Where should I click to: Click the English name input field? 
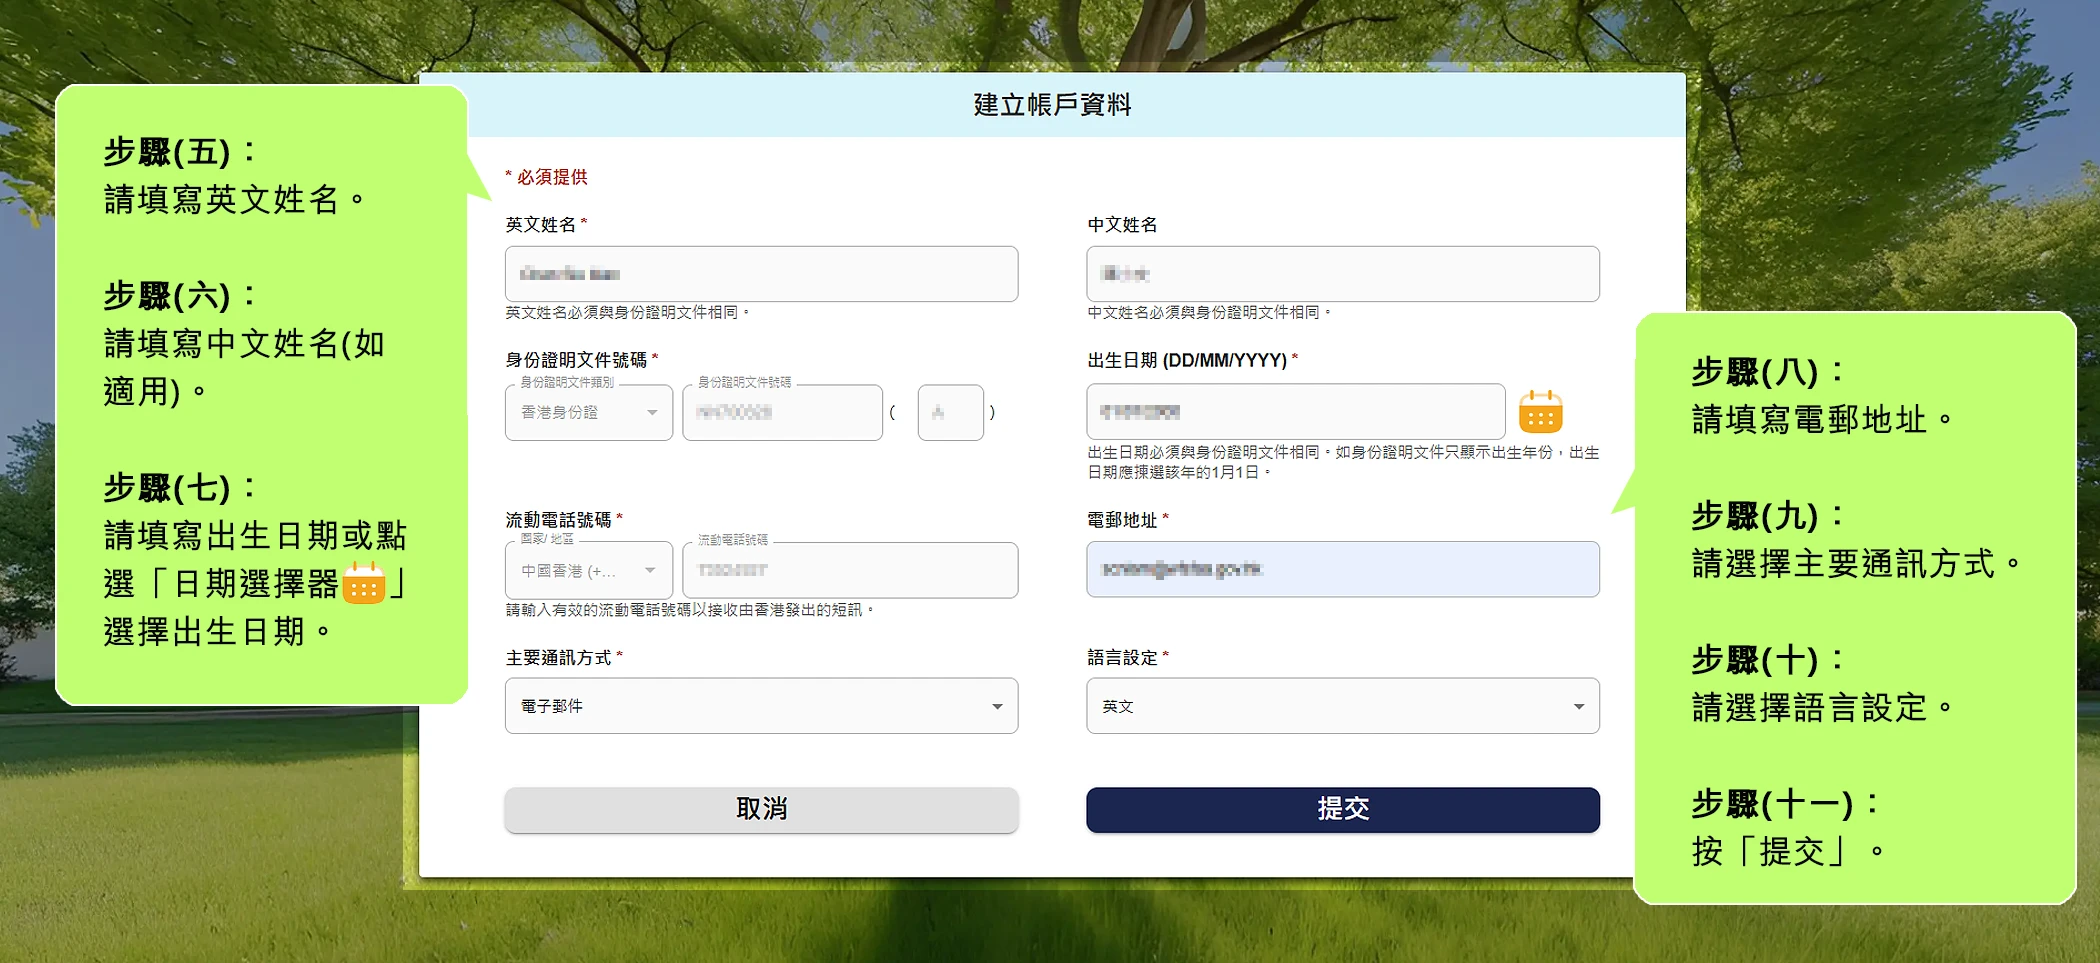click(761, 274)
